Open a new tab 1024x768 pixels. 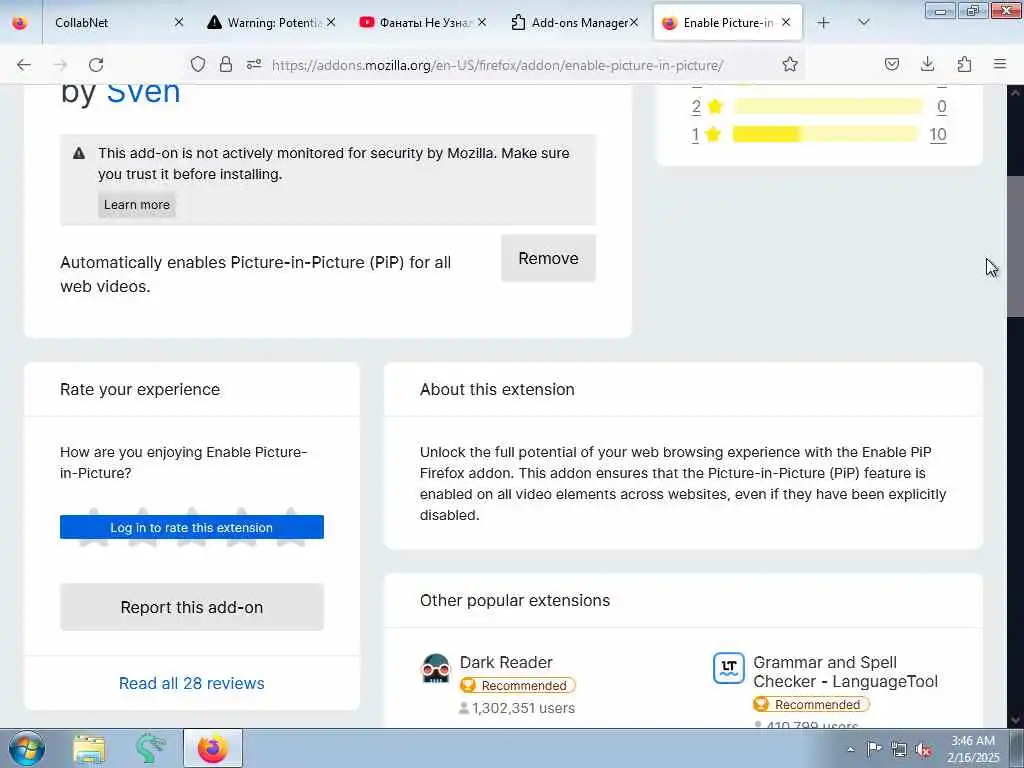(x=824, y=23)
